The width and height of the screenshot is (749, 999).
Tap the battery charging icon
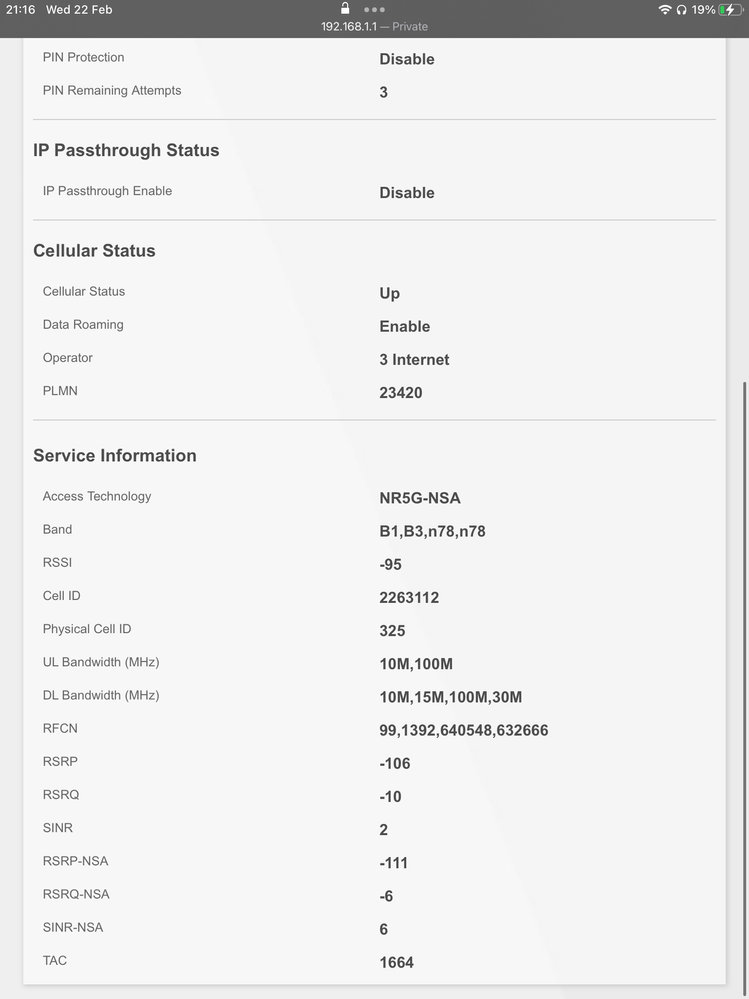click(x=731, y=10)
